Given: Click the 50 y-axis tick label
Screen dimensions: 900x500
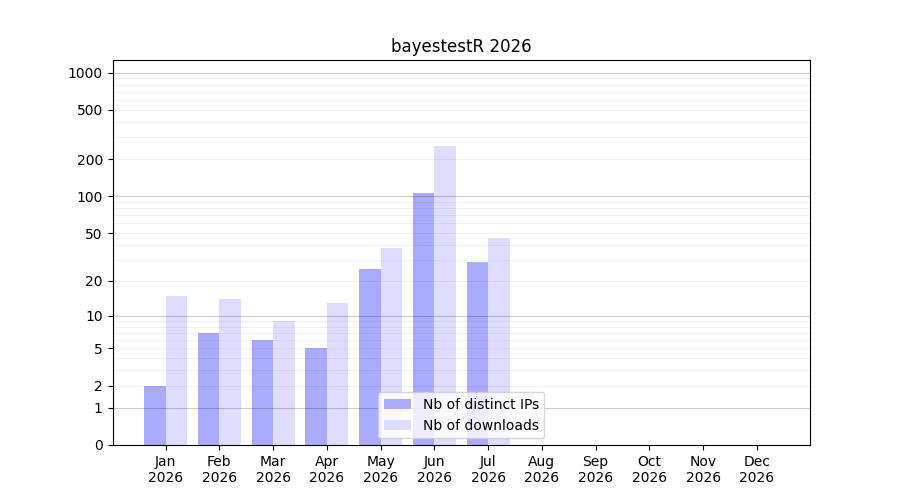Looking at the screenshot, I should click(x=94, y=234).
